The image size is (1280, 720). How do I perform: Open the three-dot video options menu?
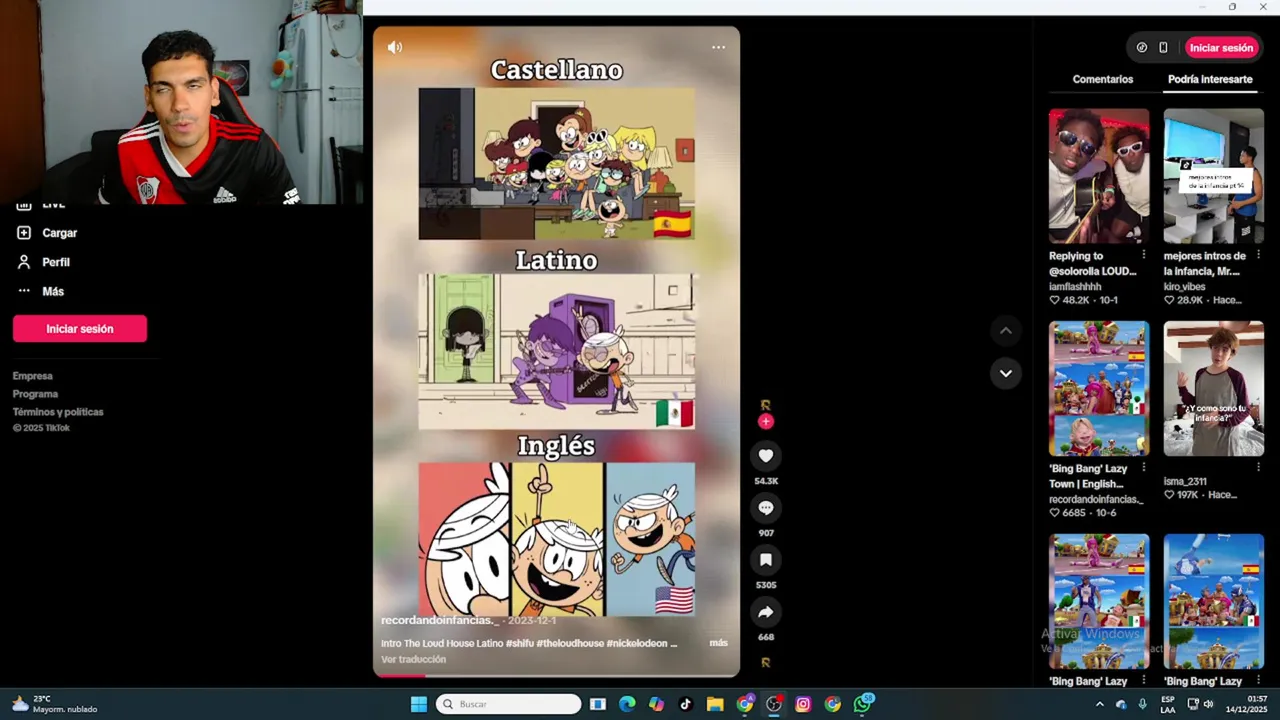point(718,47)
